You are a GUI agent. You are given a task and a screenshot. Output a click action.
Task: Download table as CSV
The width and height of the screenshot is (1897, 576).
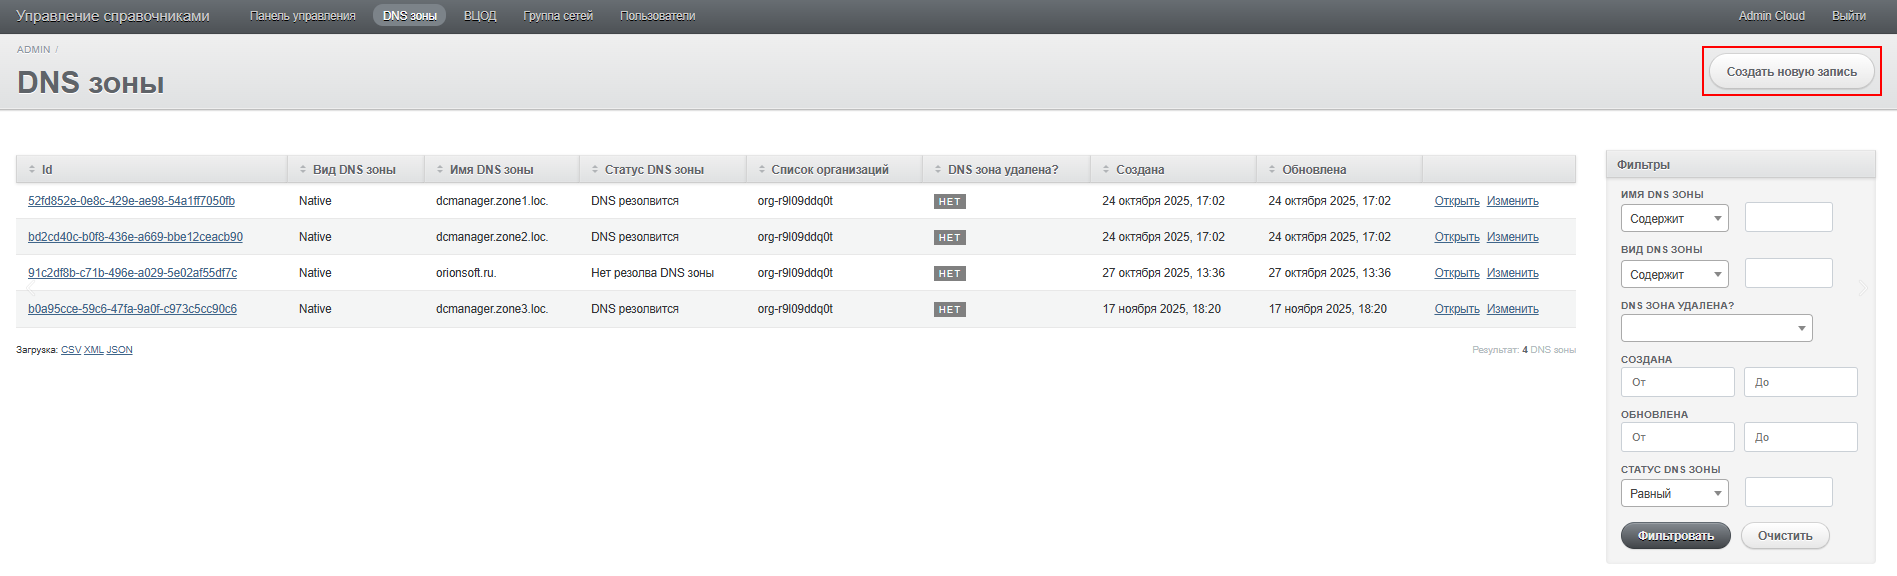tap(71, 350)
